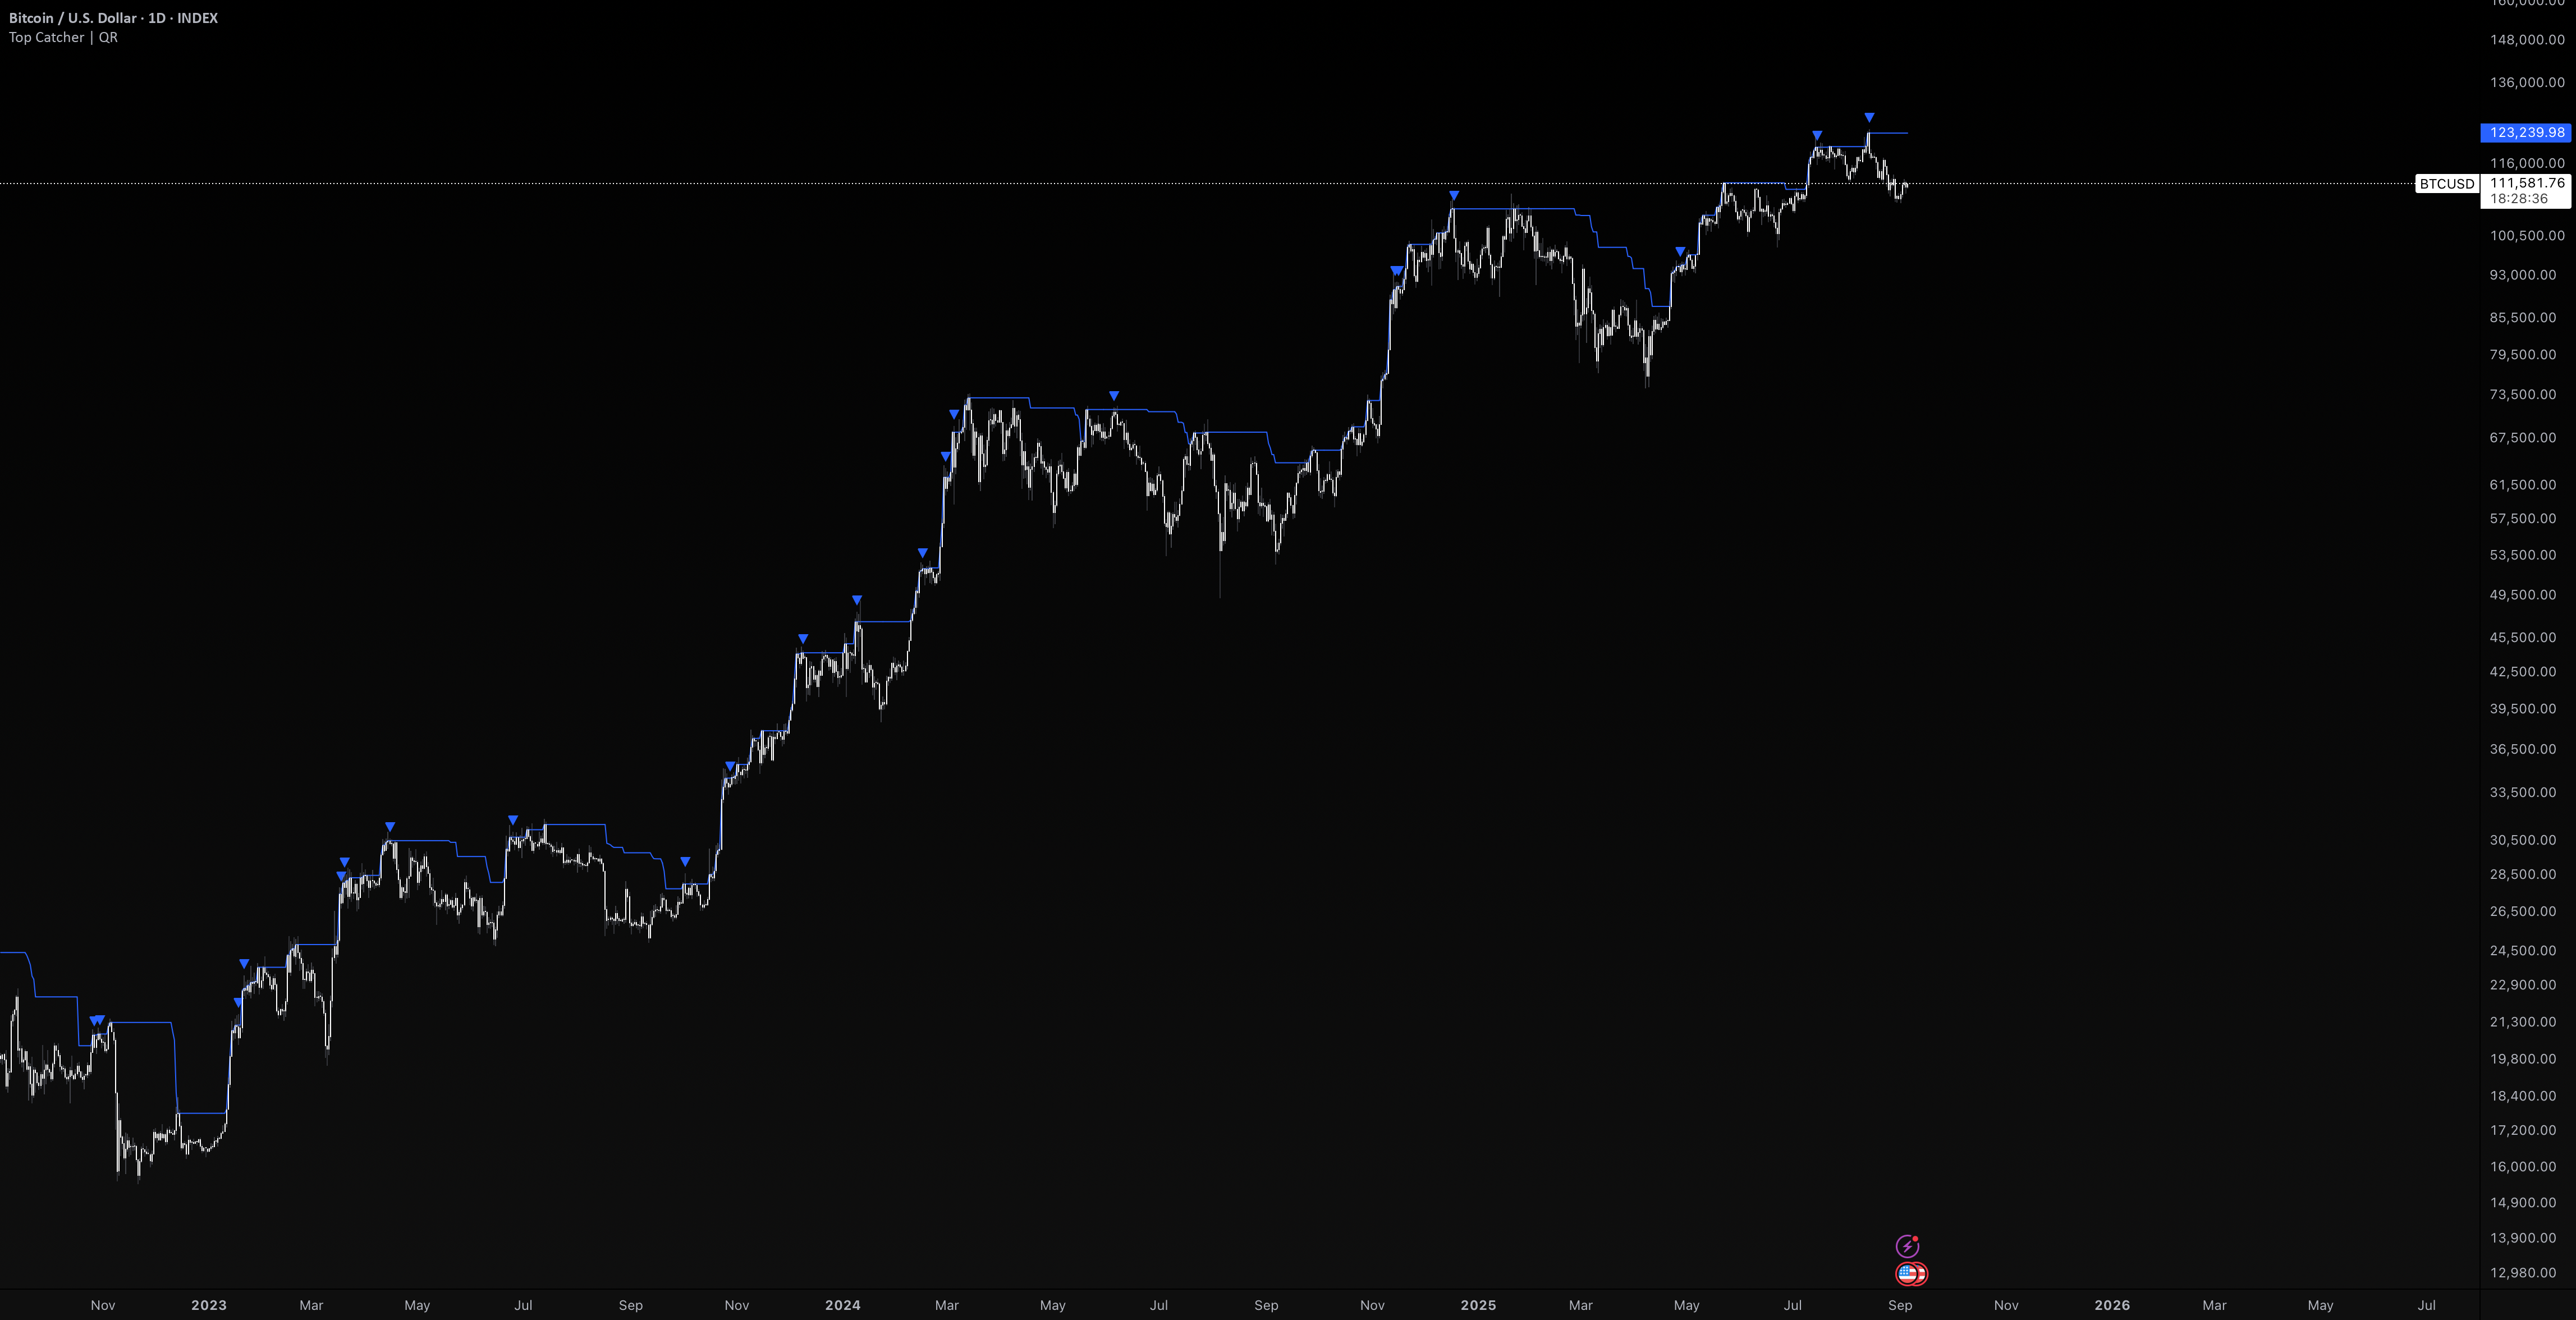
Task: Click the 30,500.00 price axis label
Action: tap(2523, 840)
